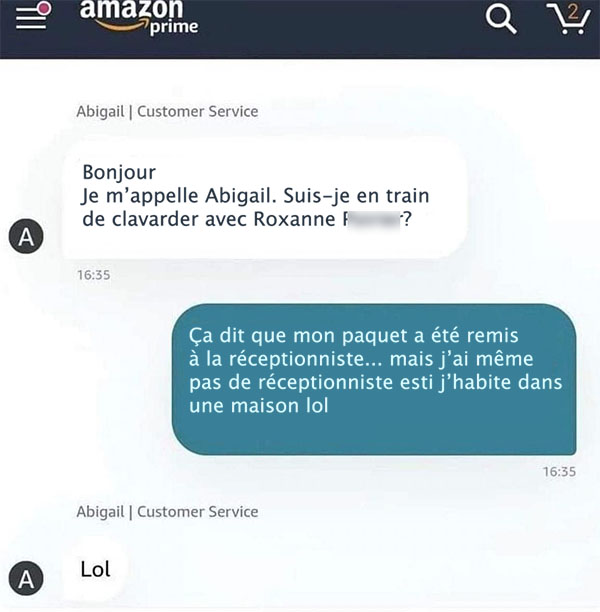Click the cart item count number 2

click(573, 12)
